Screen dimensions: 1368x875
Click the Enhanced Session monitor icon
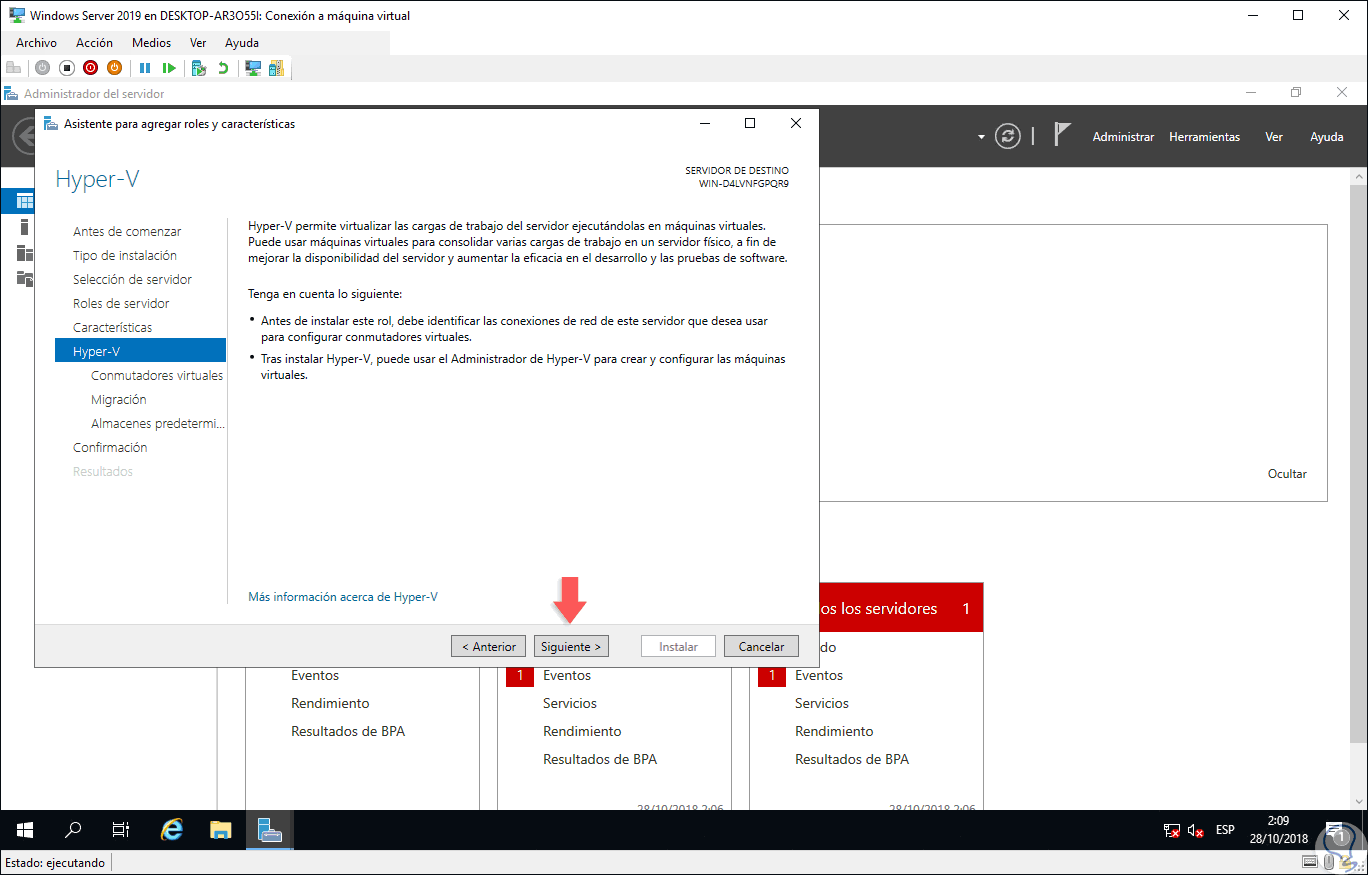tap(253, 68)
